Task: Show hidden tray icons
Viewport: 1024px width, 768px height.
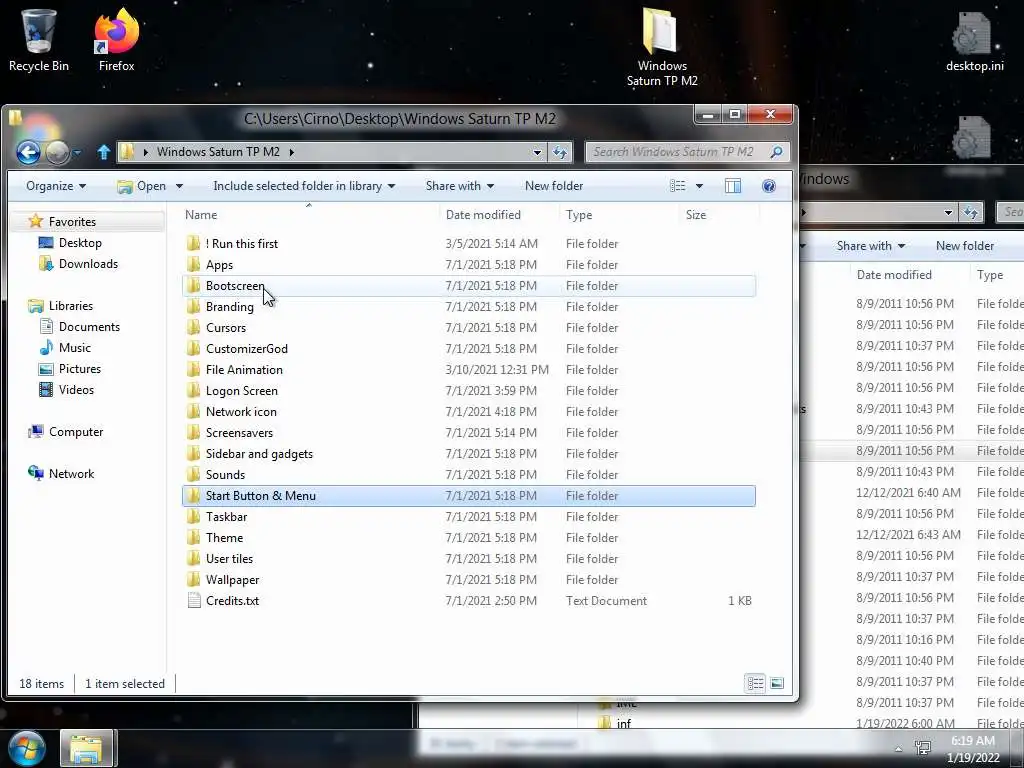Action: tap(898, 749)
